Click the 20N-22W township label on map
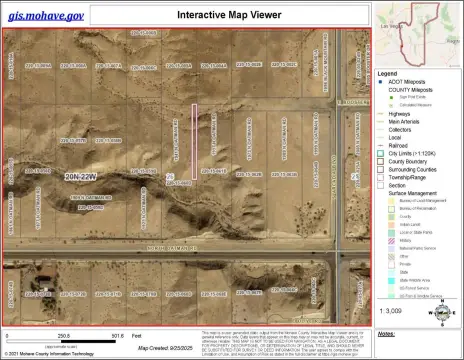The width and height of the screenshot is (464, 360). [x=81, y=177]
